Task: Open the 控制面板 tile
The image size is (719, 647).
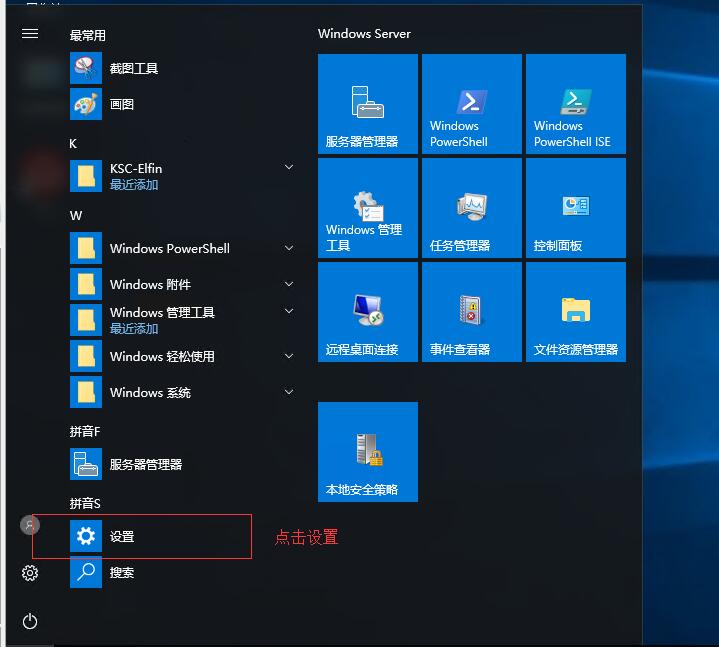Action: (576, 208)
